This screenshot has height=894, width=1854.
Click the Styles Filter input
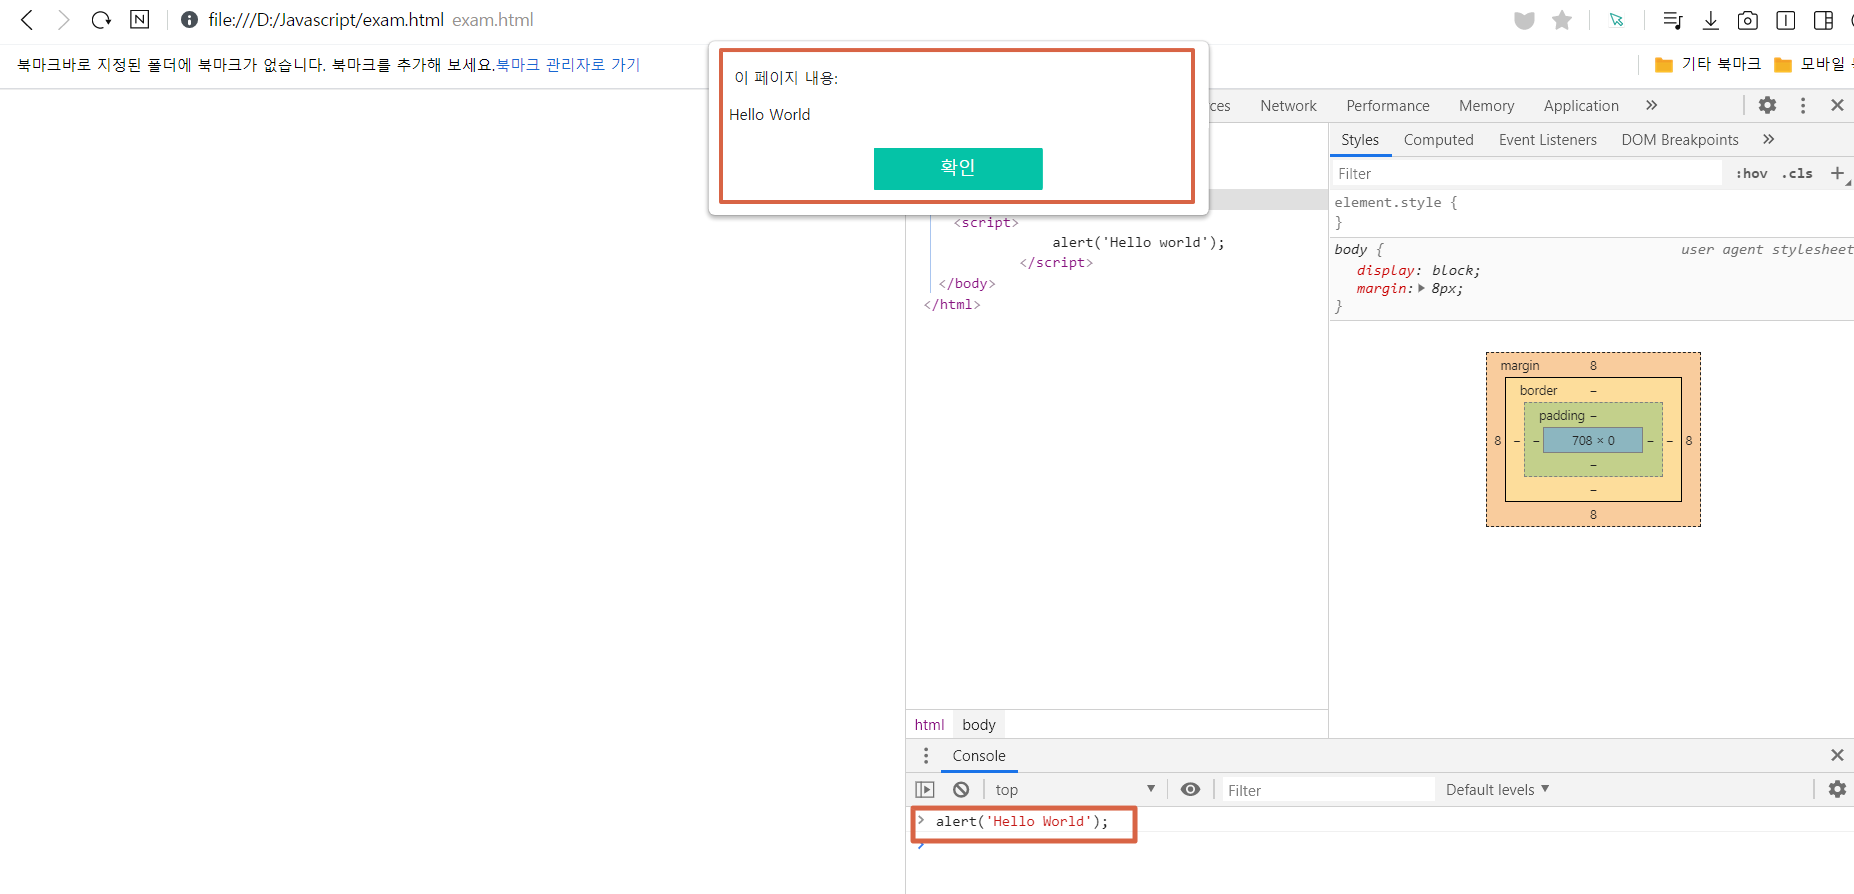1527,173
